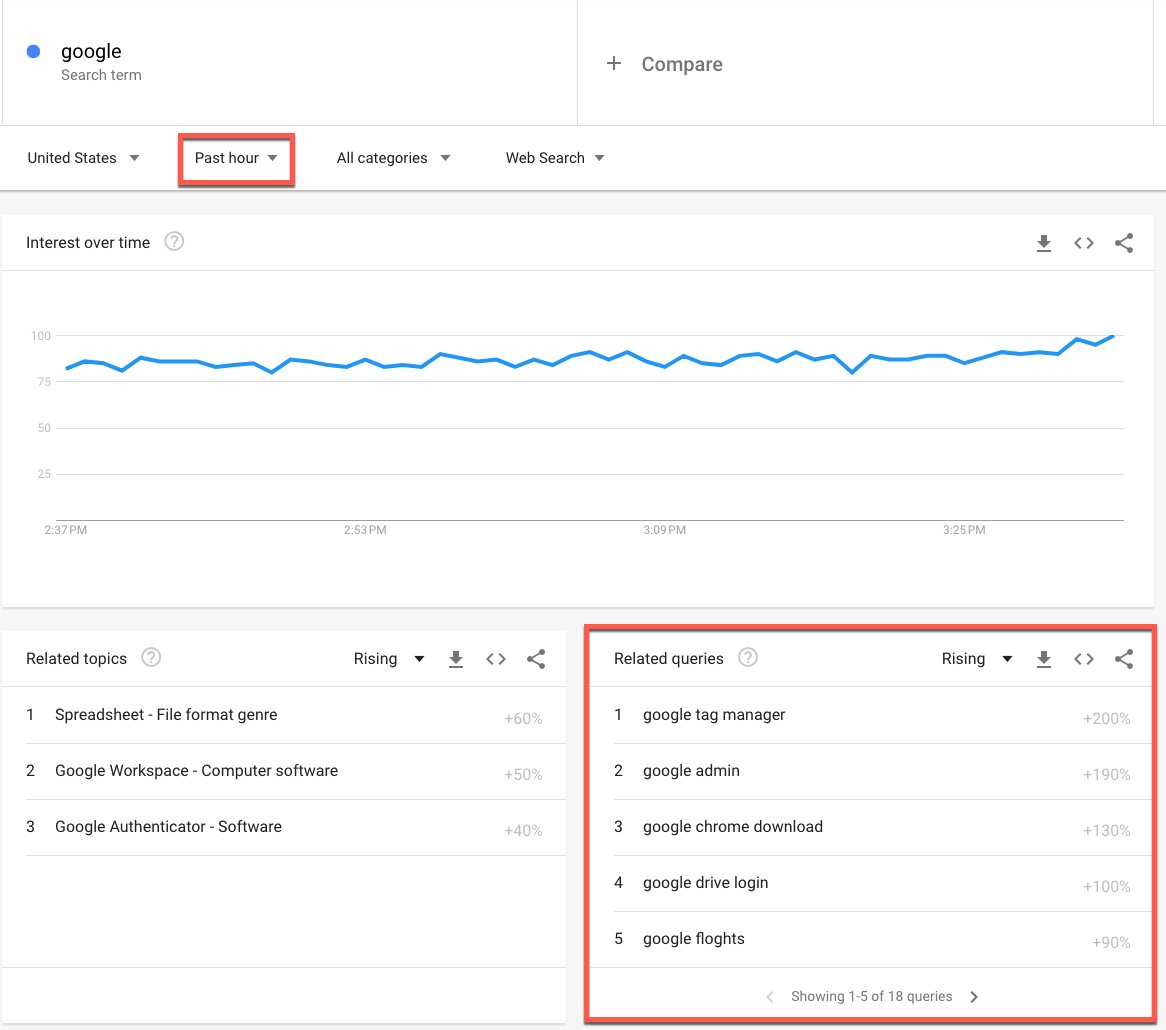Screen dimensions: 1166x1030
Task: Click the Search term label under google
Action: coord(101,75)
